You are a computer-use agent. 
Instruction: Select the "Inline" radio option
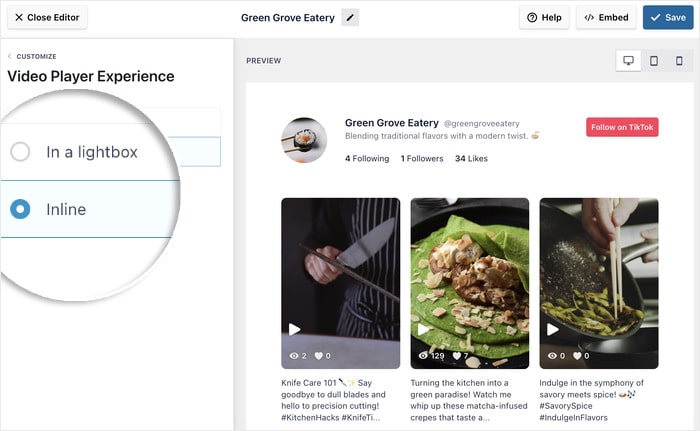pos(20,209)
